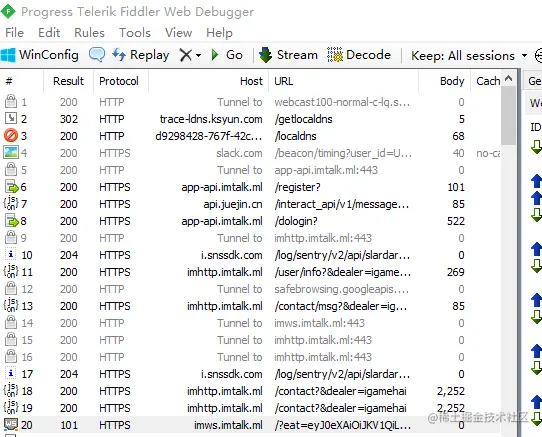The image size is (542, 437).
Task: Open the Rules menu
Action: [89, 33]
